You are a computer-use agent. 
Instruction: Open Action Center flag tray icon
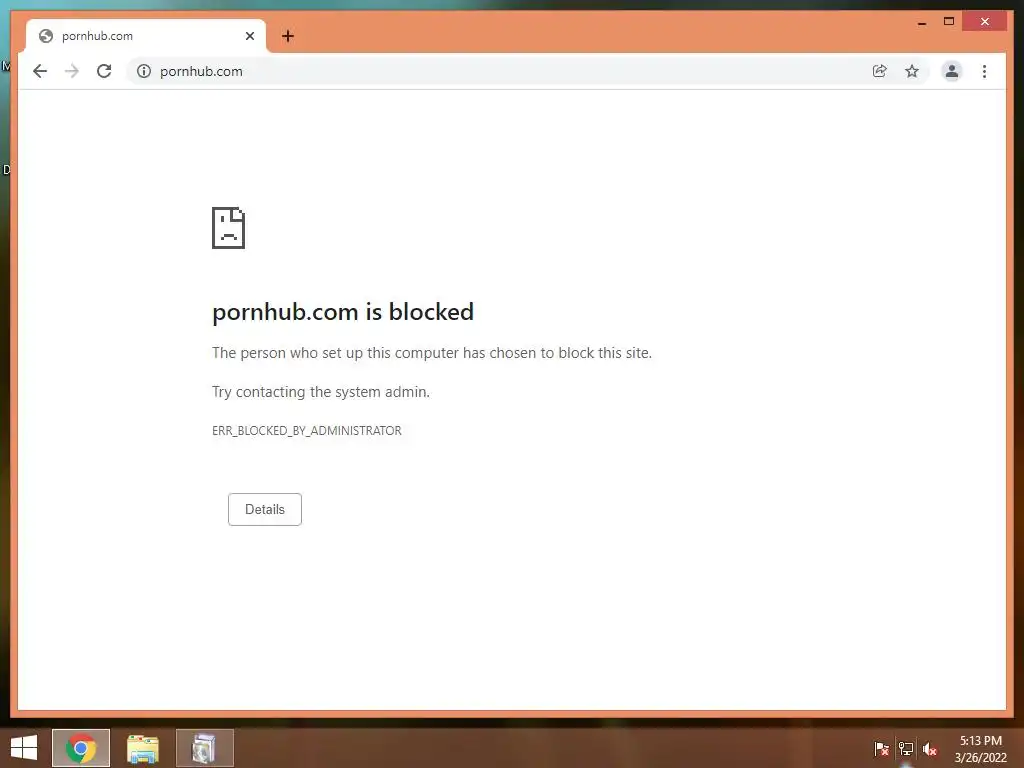(881, 749)
